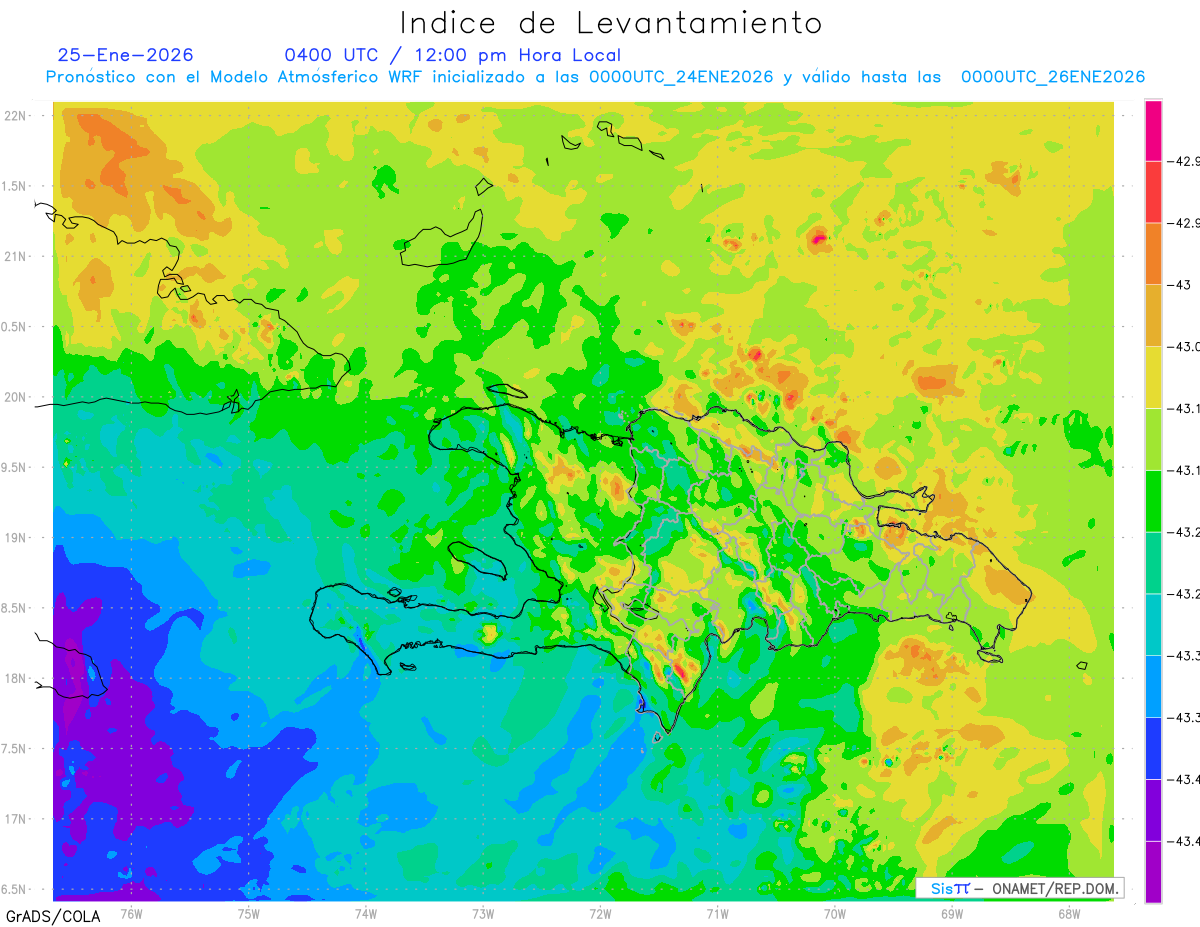This screenshot has width=1200, height=927.
Task: Click the bottom purple legend swatch
Action: click(1153, 872)
